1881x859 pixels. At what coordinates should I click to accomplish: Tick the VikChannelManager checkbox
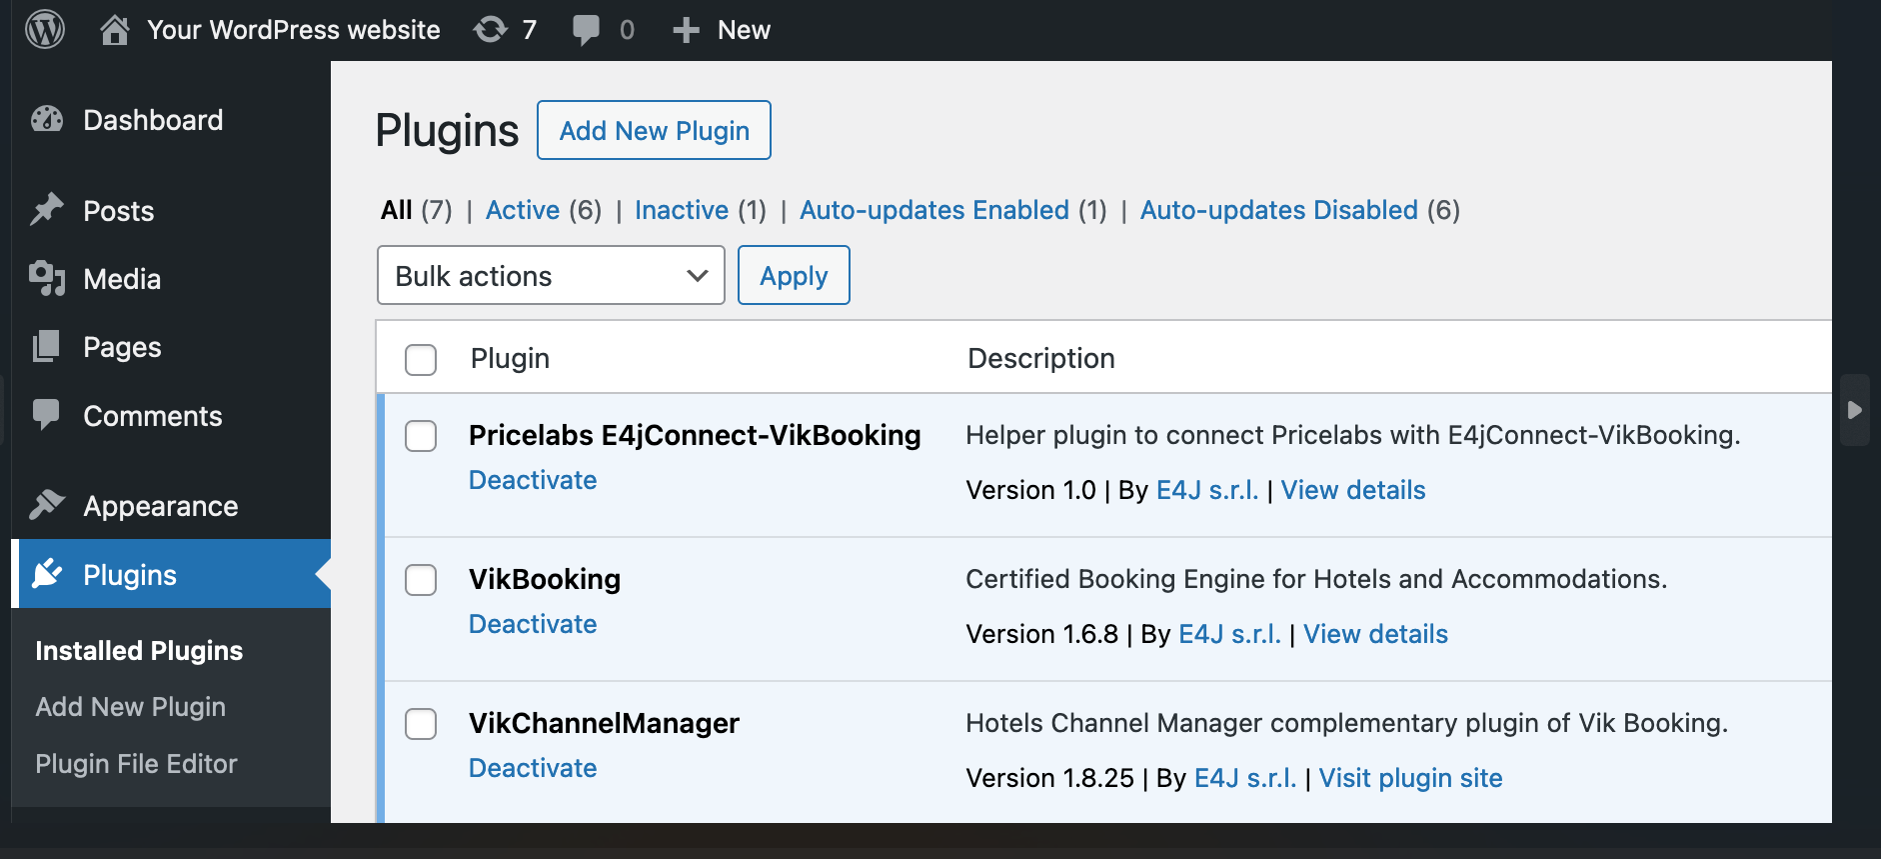(x=421, y=724)
